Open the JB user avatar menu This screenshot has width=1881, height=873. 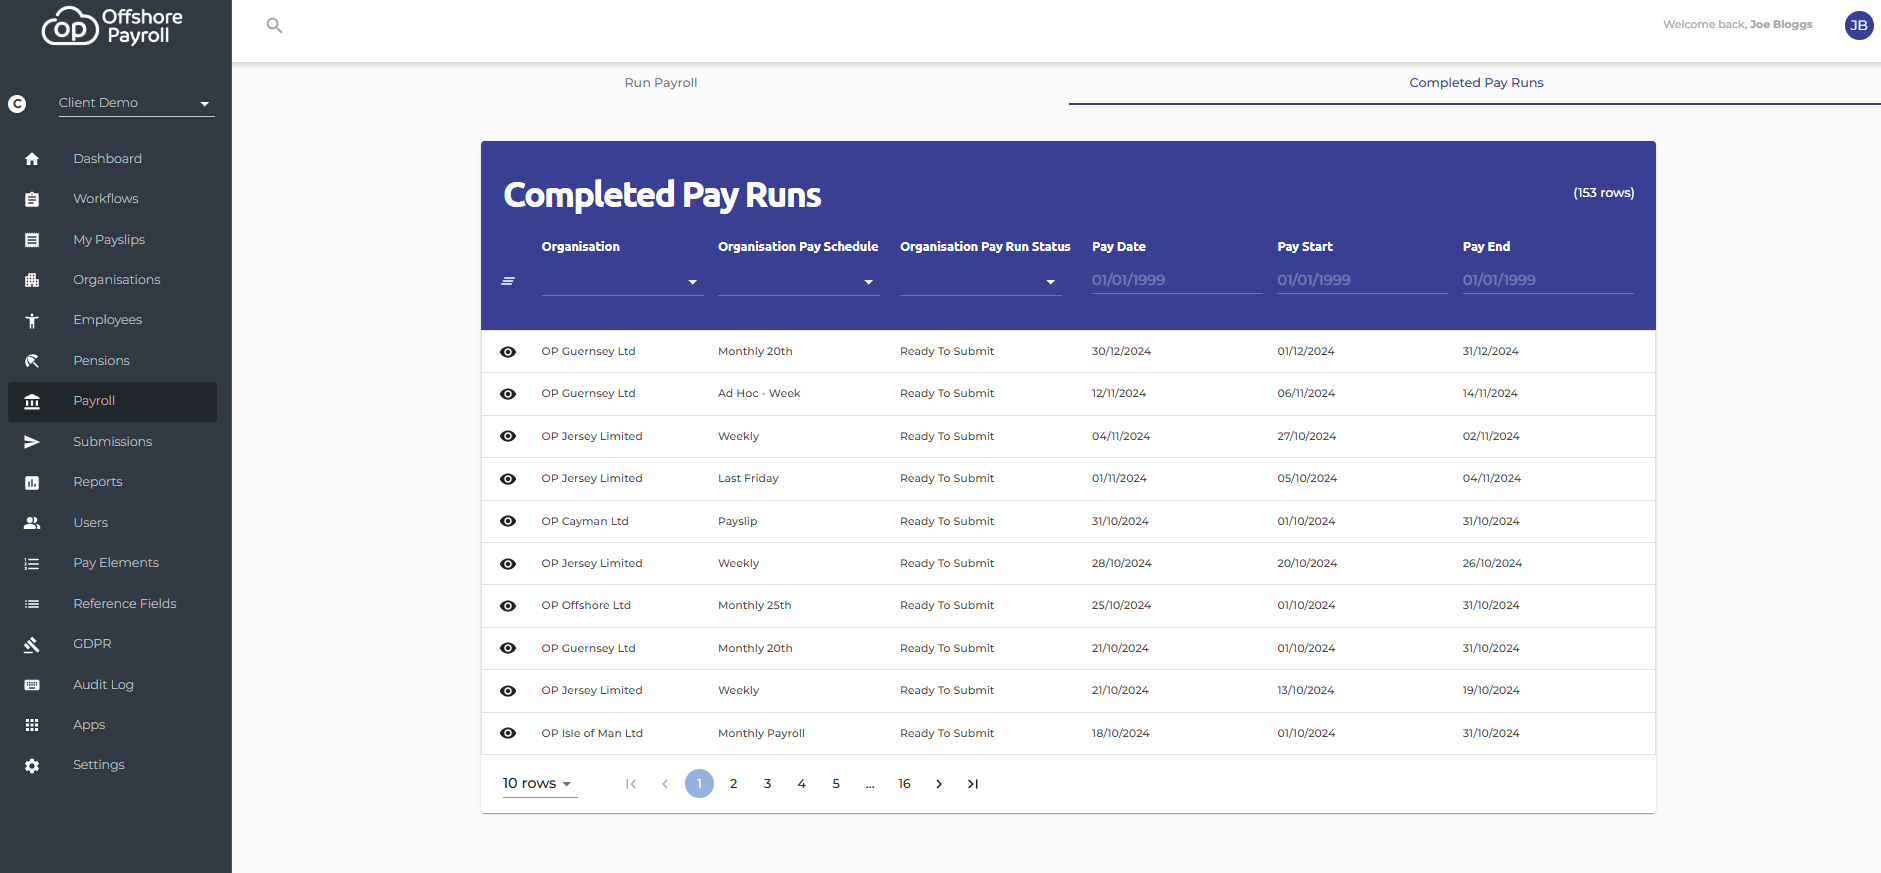click(1859, 25)
